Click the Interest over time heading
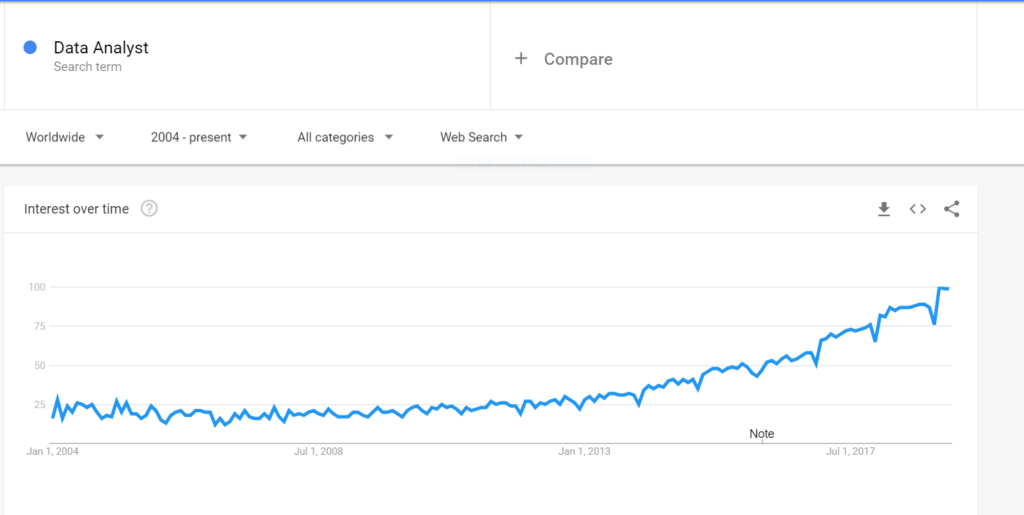The image size is (1024, 515). (76, 209)
